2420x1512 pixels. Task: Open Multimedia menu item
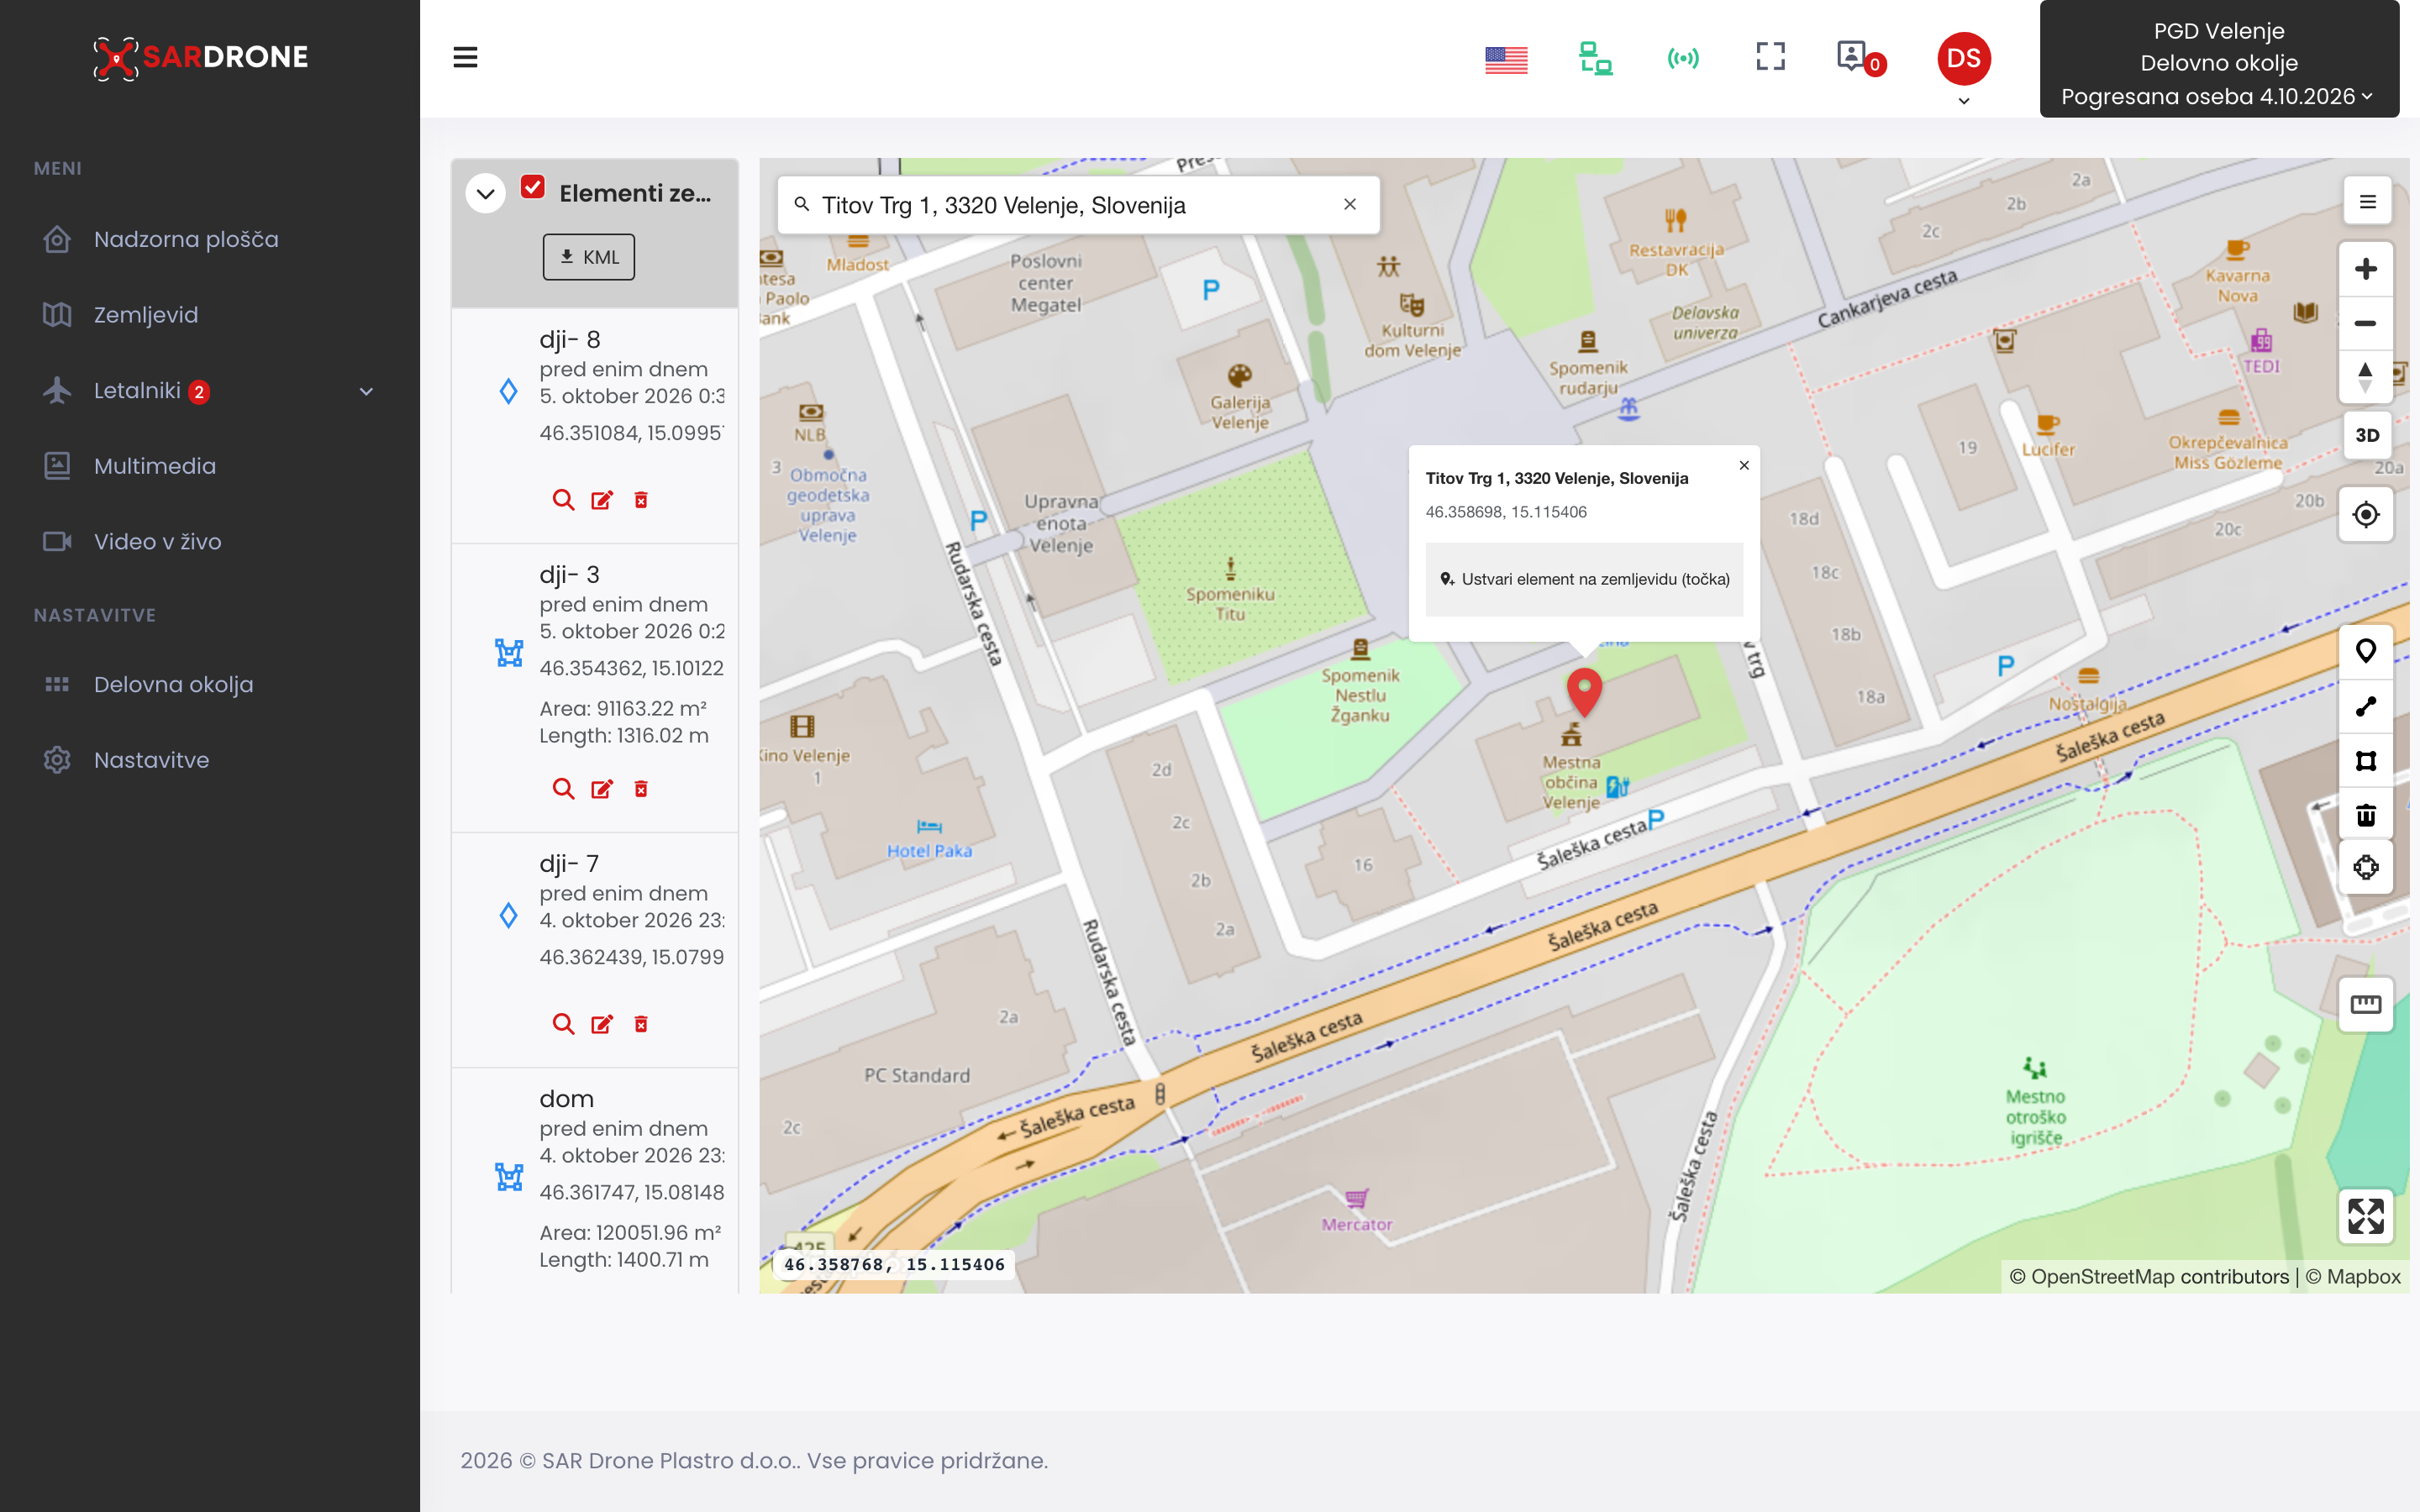pos(154,466)
